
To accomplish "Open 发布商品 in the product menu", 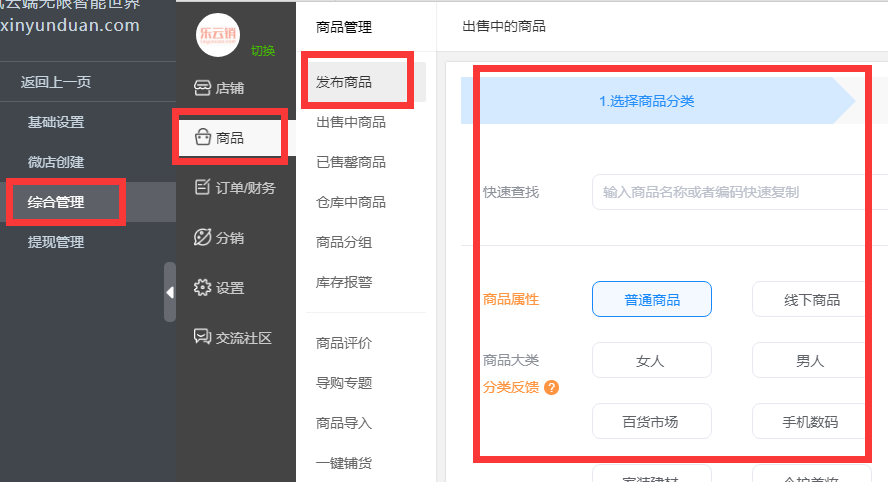I will click(344, 82).
